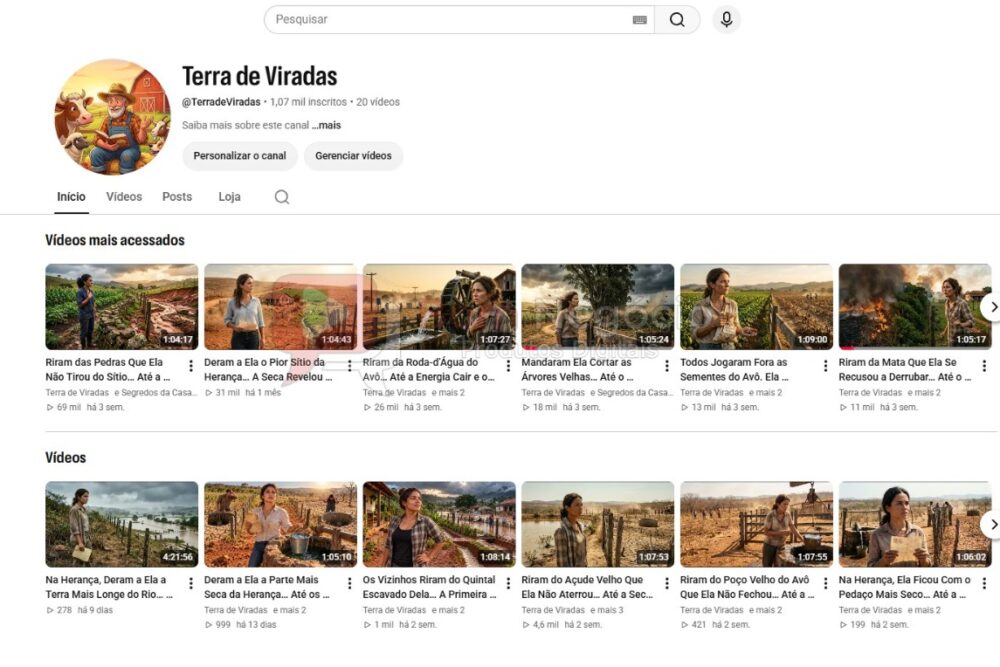Open the 4:21:56 flooded river thumbnail
Viewport: 1000px width, 667px height.
pyautogui.click(x=122, y=524)
